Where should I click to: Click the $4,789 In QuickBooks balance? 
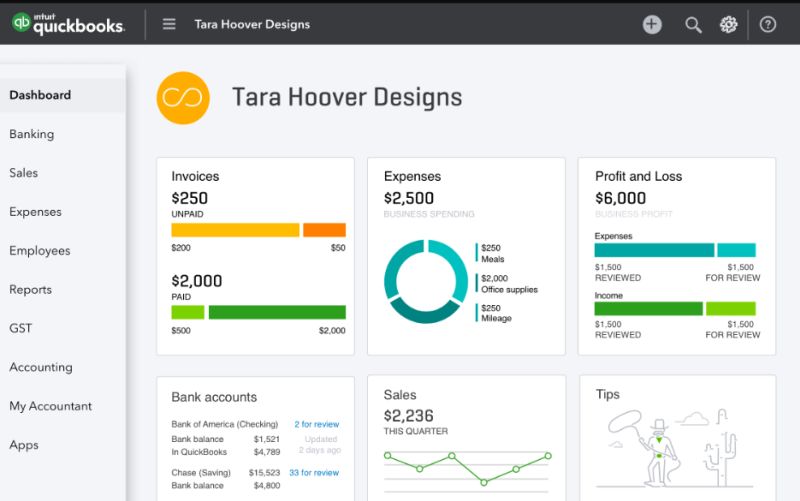267,452
